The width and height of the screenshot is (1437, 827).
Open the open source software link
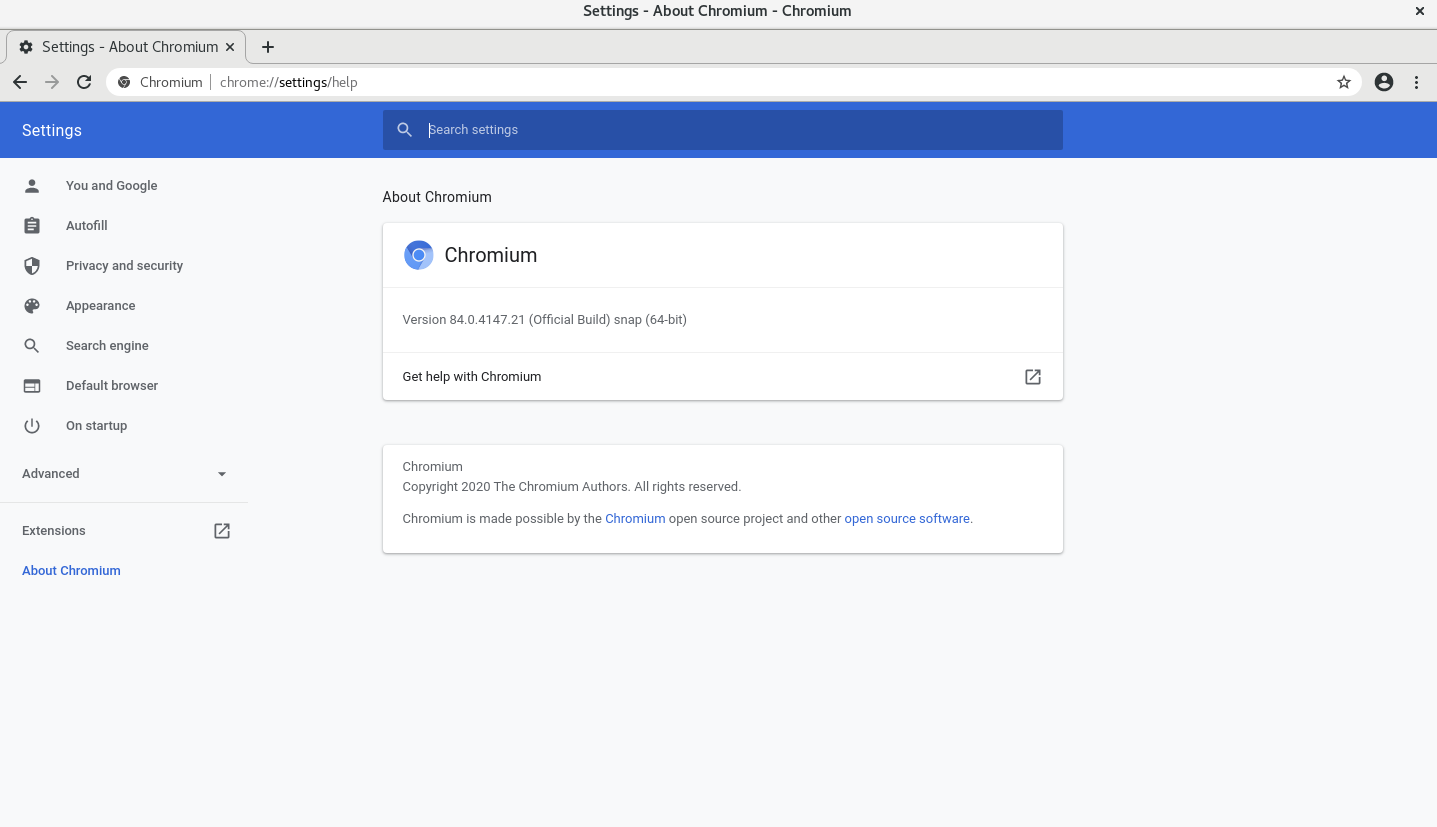pos(907,519)
